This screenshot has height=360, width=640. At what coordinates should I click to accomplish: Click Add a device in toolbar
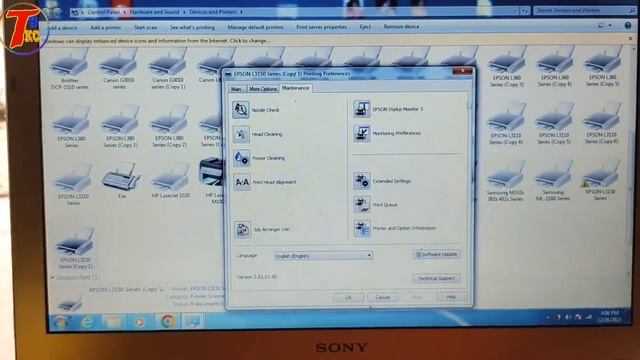click(x=62, y=28)
